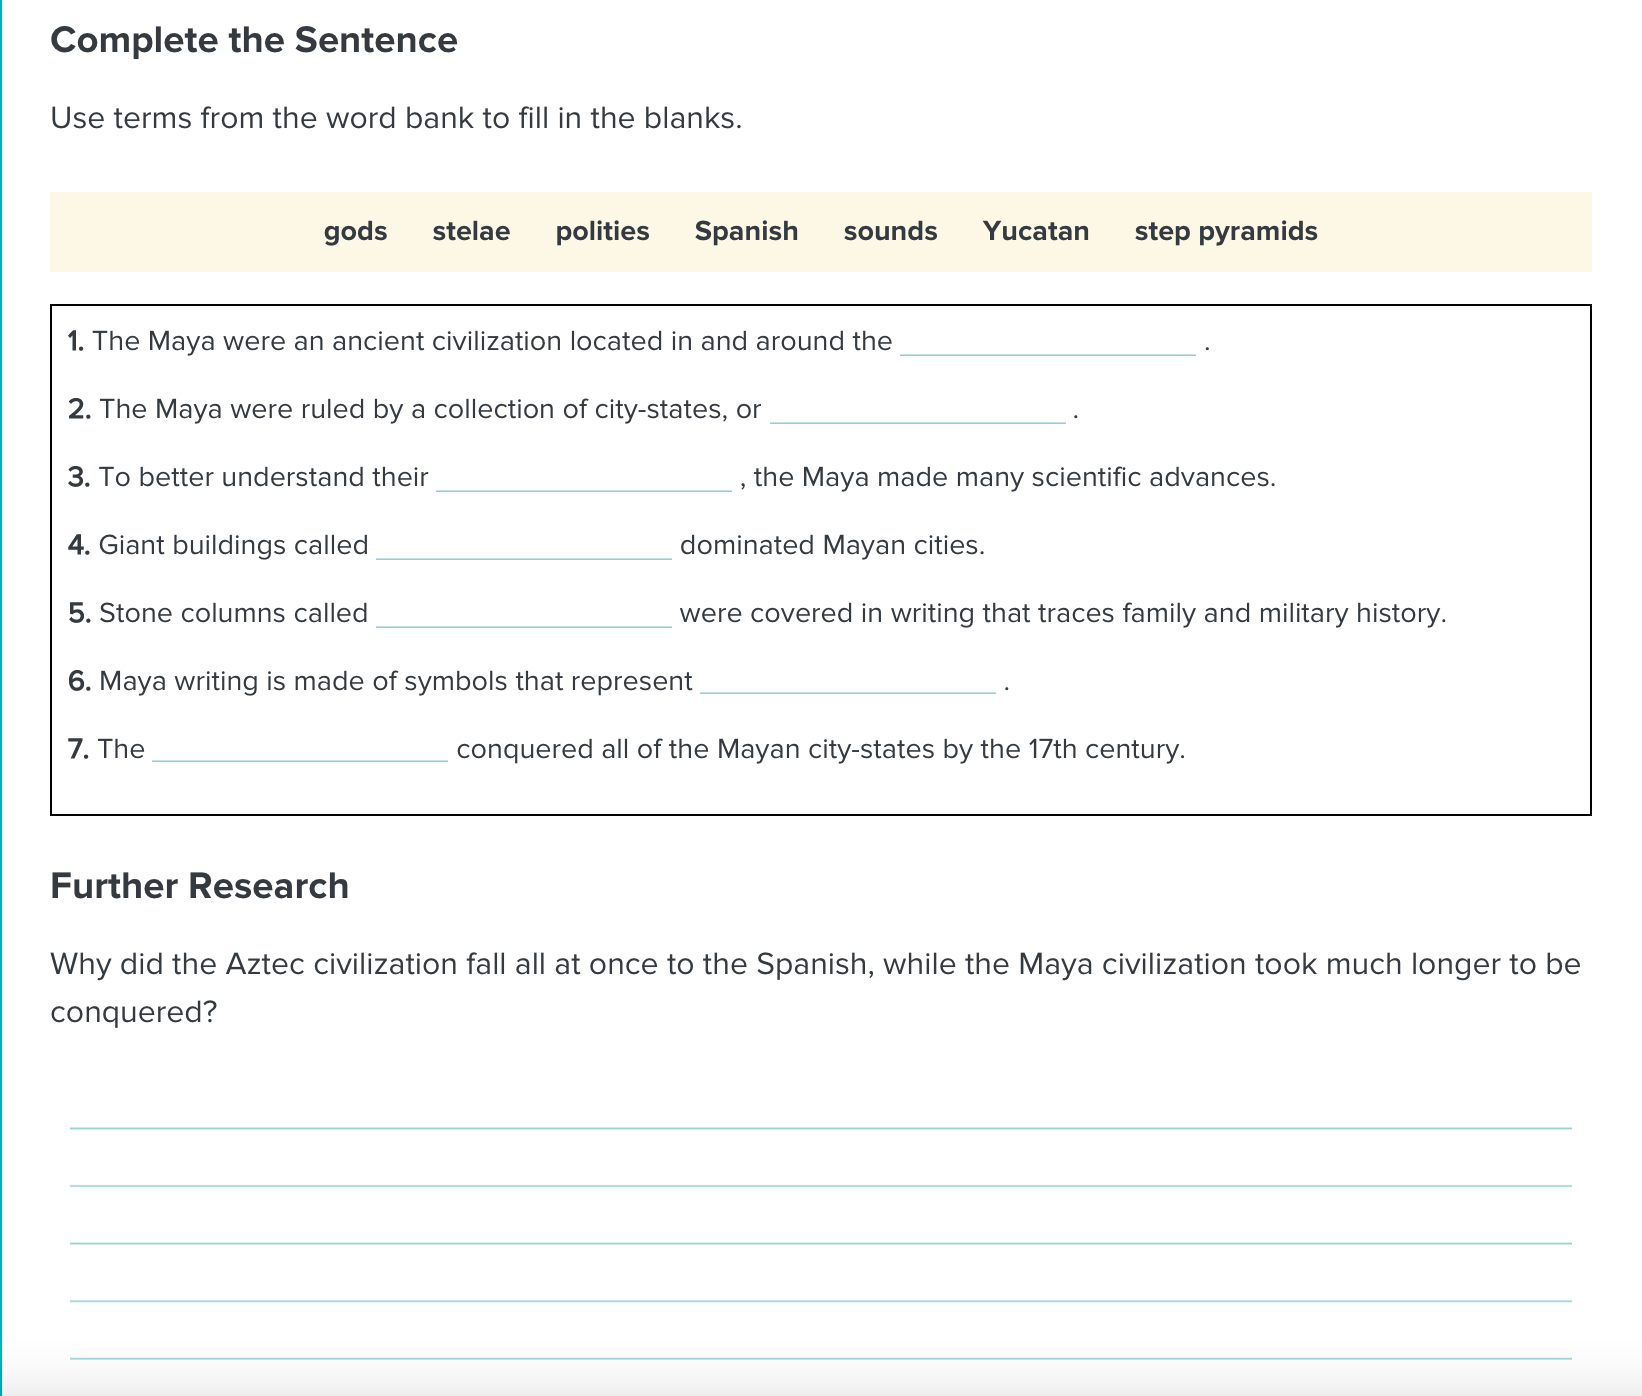Select 'stelae' from the word bank
This screenshot has height=1396, width=1642.
(471, 231)
